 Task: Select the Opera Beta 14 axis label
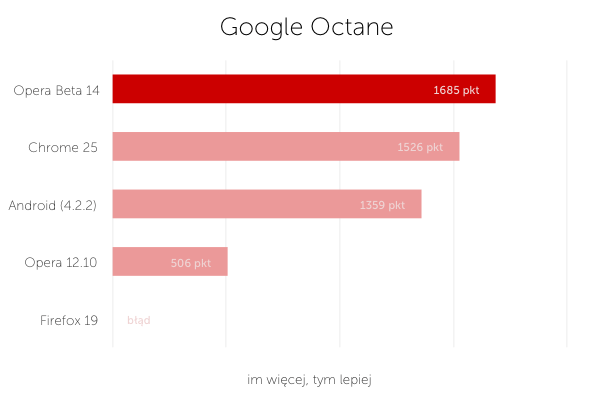[56, 90]
